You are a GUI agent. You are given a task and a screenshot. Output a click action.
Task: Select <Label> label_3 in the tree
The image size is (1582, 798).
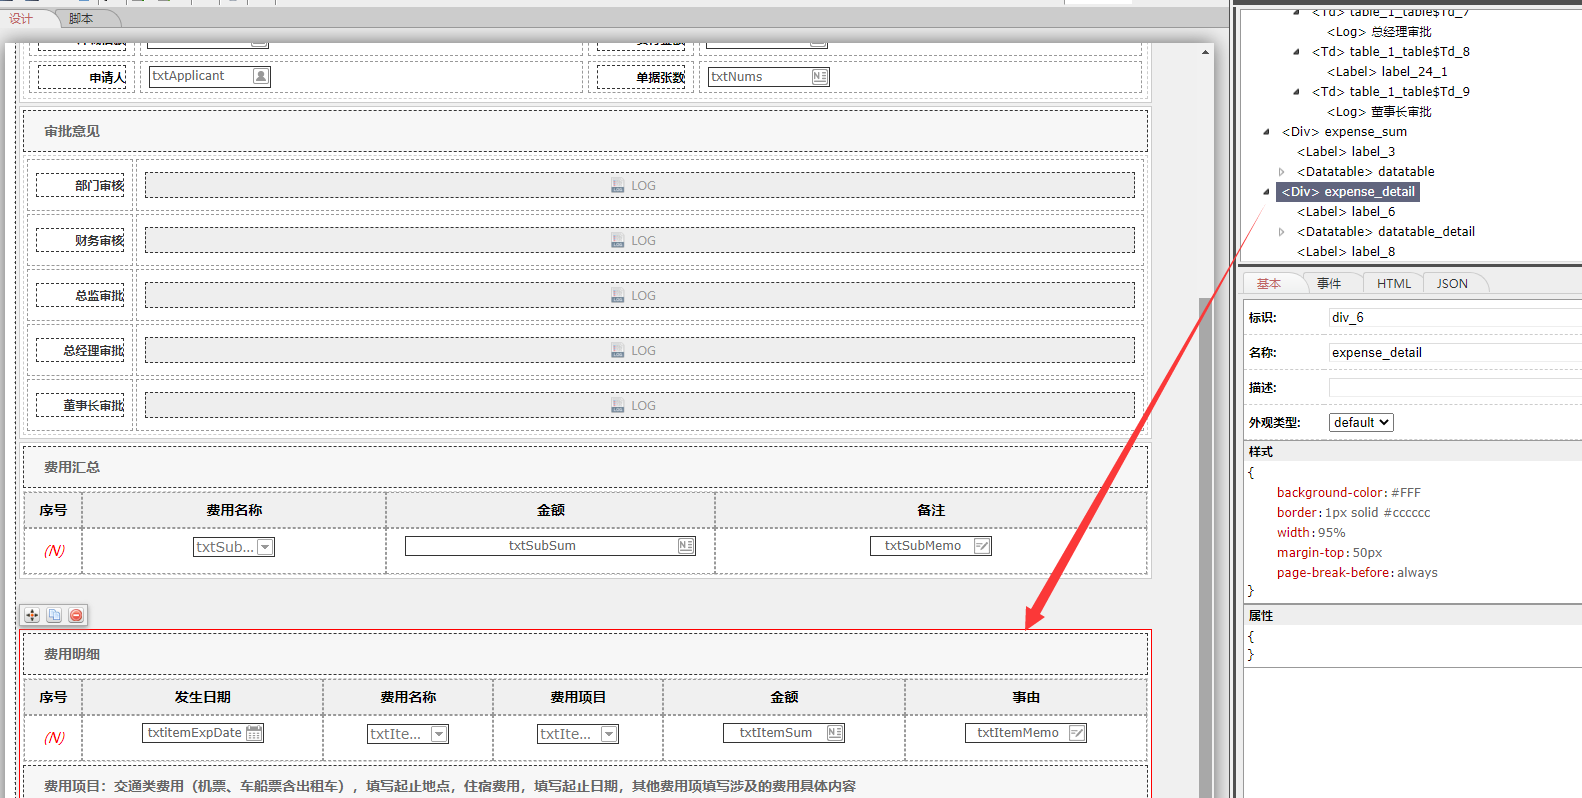pyautogui.click(x=1346, y=152)
